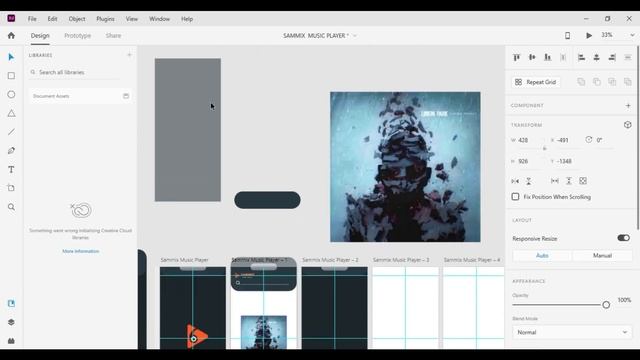Open the Window menu
Screen dimensions: 640x360
point(159,19)
